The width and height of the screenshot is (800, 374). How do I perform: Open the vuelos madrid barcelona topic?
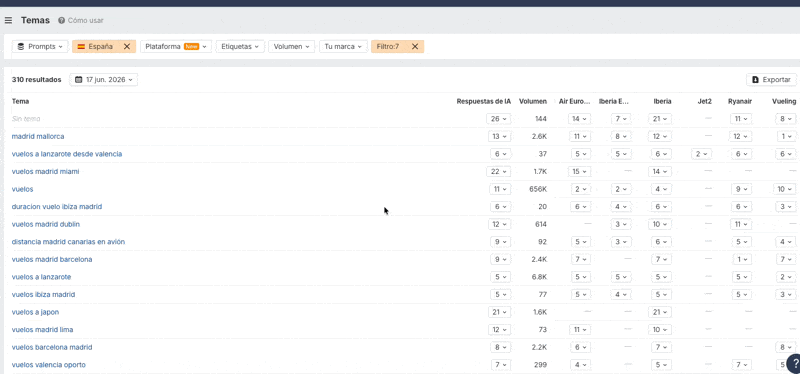coord(52,259)
